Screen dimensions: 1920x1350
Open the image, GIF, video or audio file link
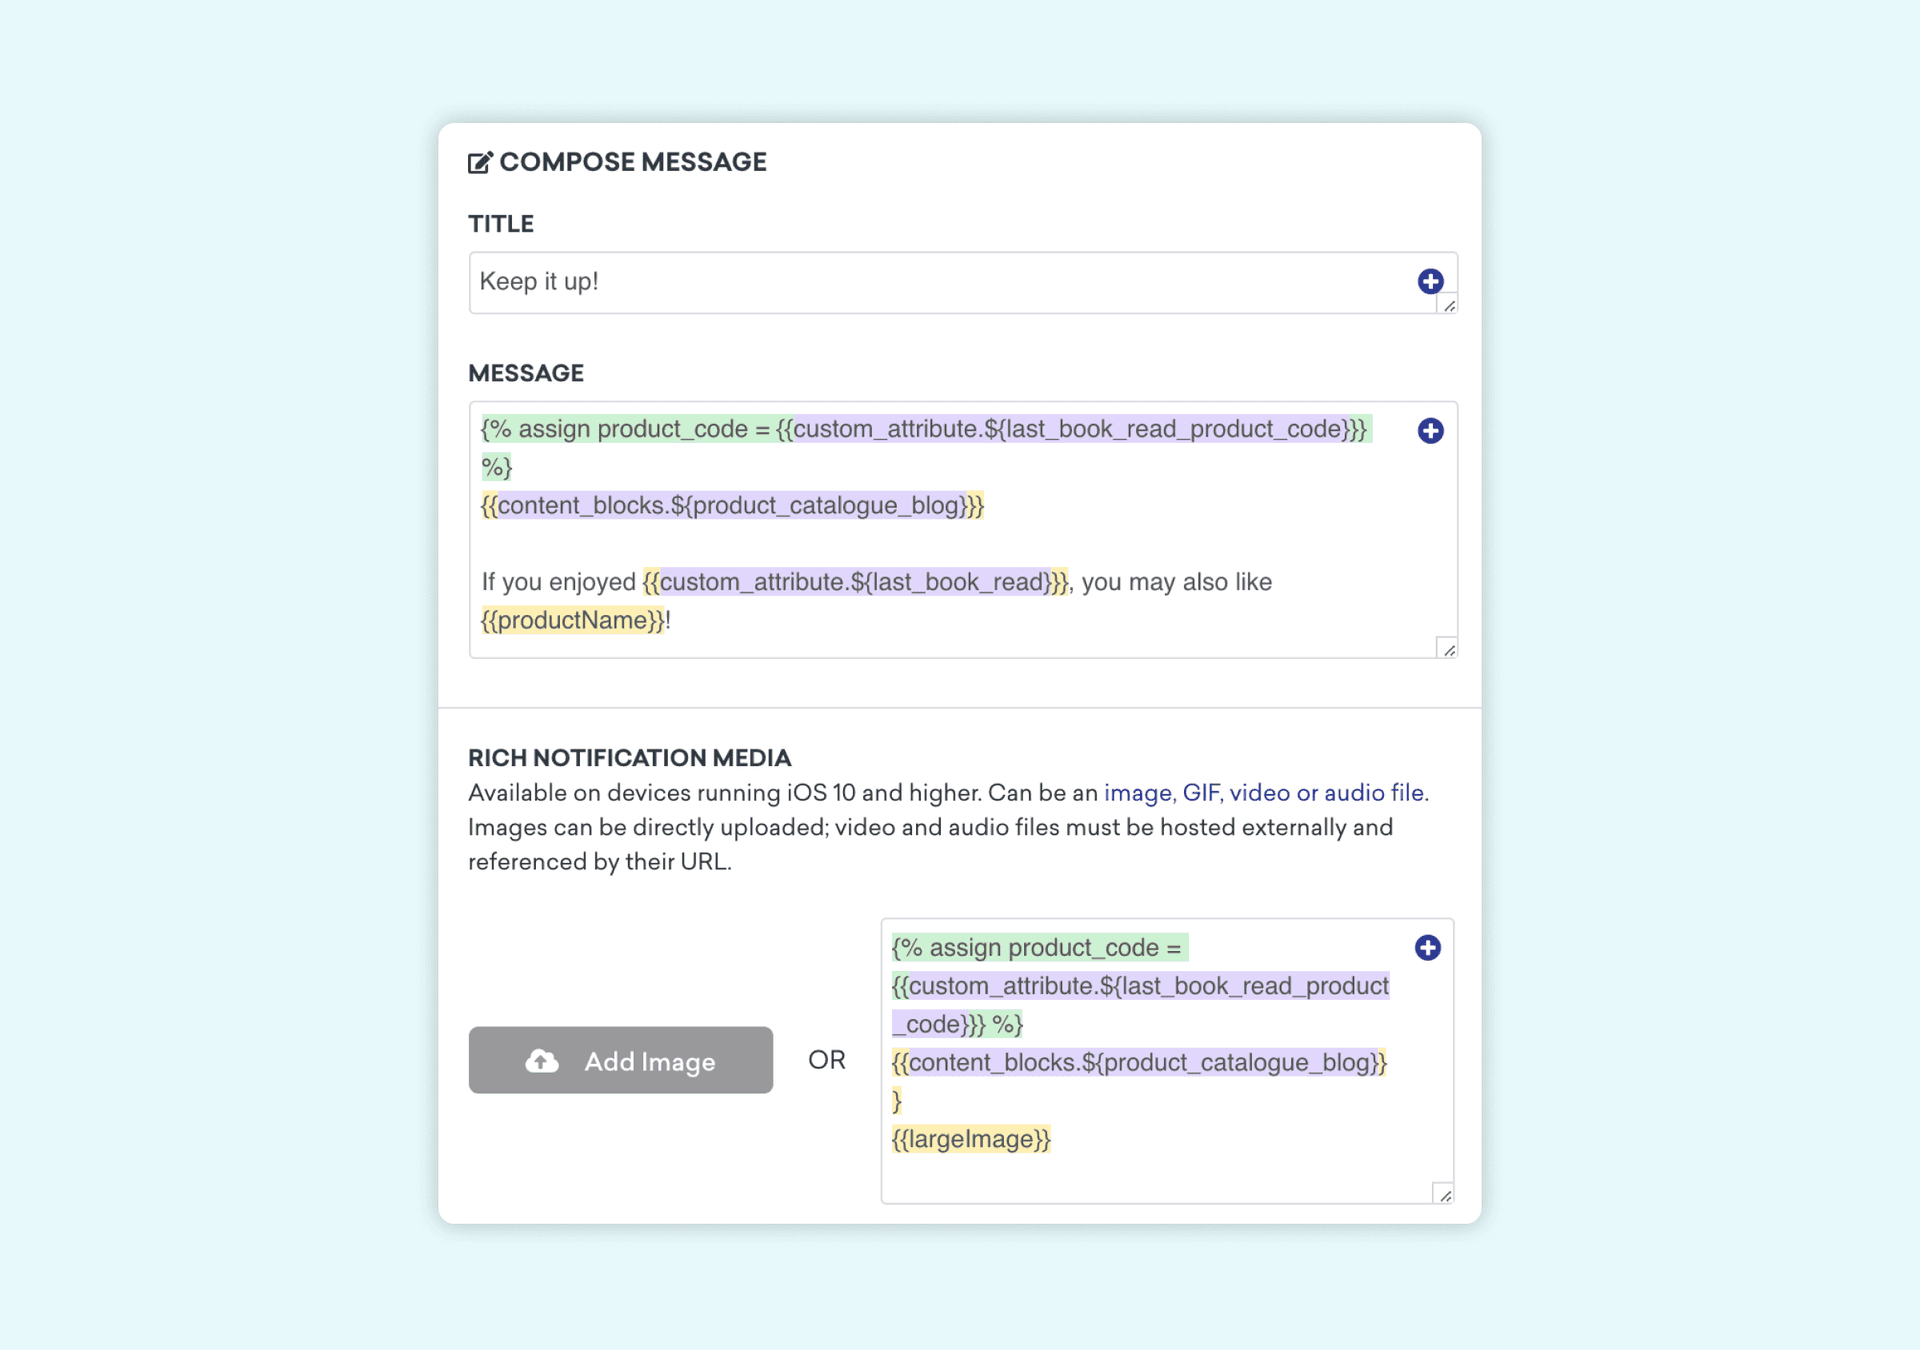tap(1265, 793)
